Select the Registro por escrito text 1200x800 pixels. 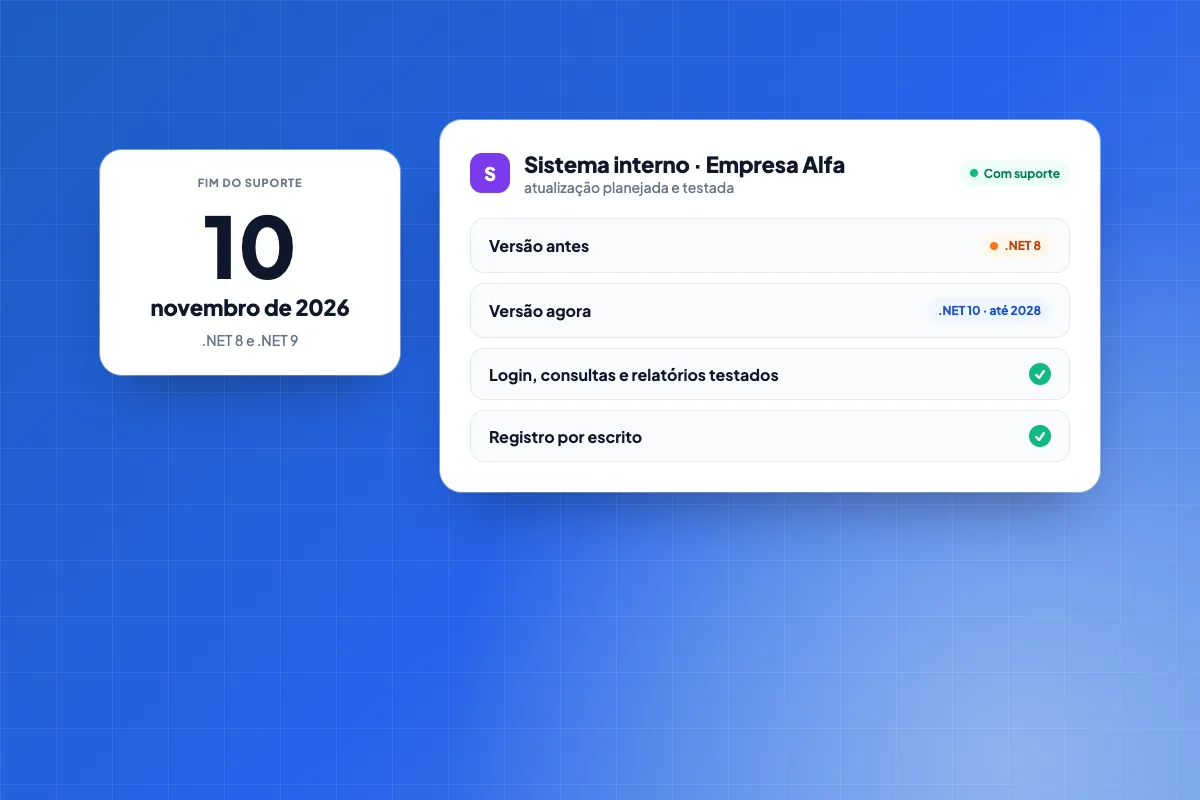point(565,437)
